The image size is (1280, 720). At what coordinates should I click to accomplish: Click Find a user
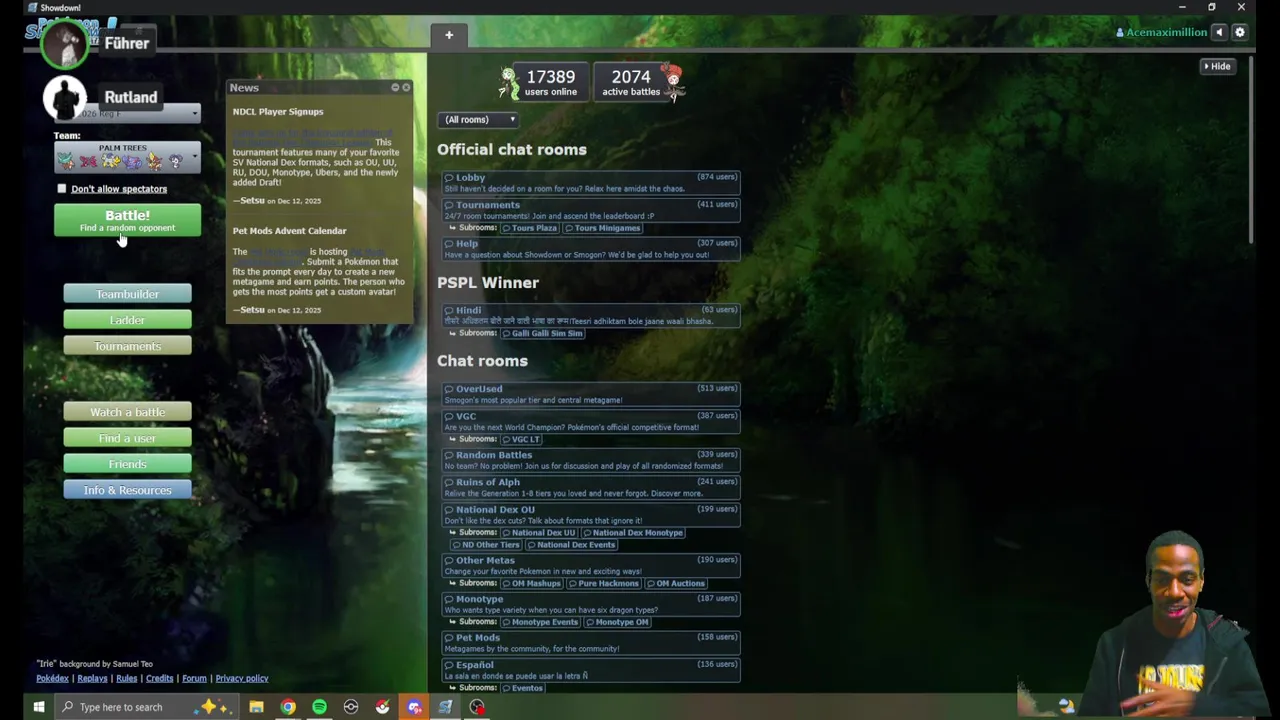127,438
